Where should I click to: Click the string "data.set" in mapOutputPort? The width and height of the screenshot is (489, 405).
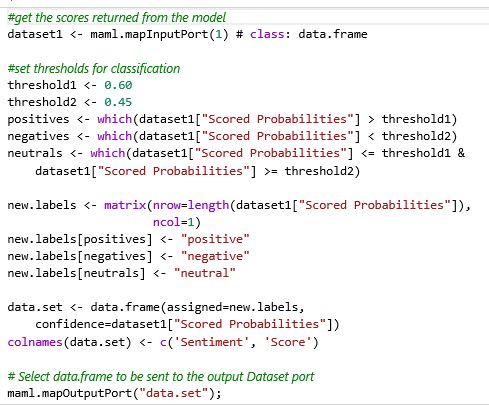pos(173,393)
